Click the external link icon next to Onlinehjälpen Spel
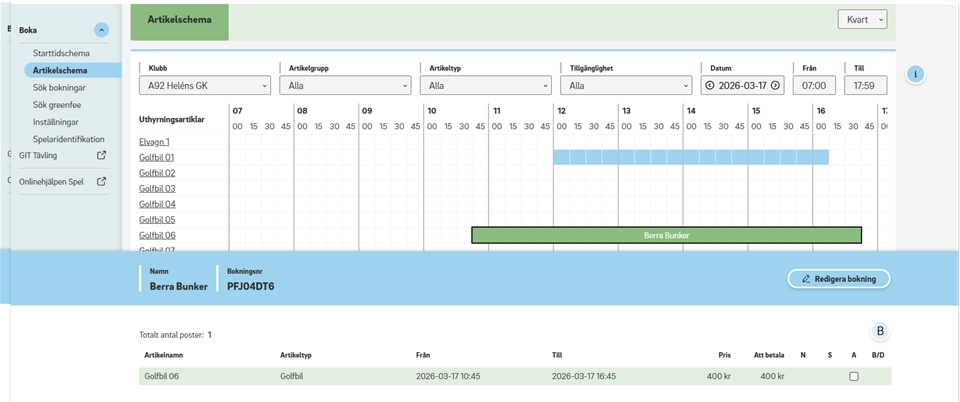The image size is (960, 402). (x=101, y=182)
